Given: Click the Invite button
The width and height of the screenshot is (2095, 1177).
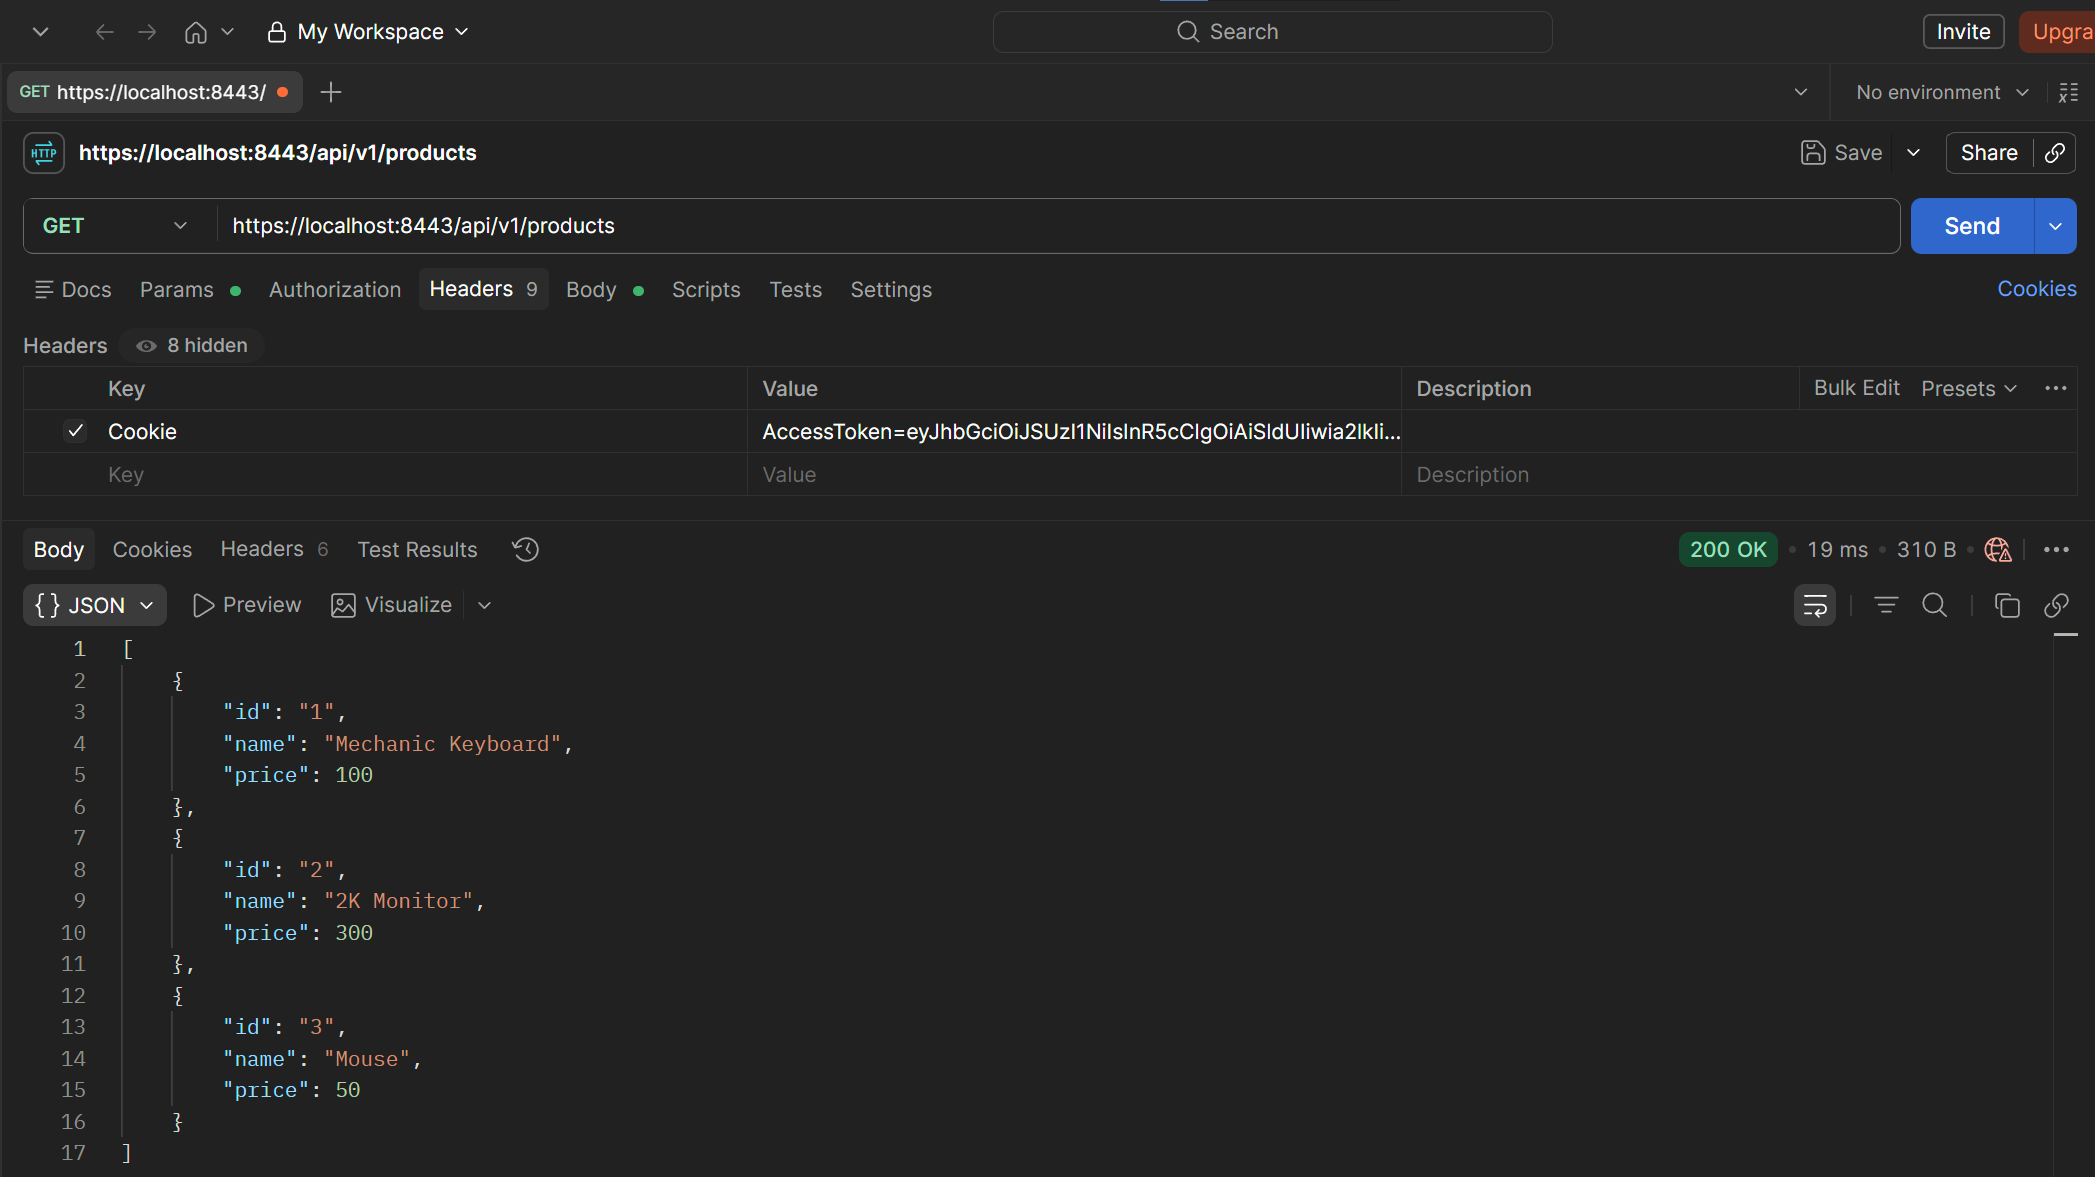Looking at the screenshot, I should click(1963, 32).
